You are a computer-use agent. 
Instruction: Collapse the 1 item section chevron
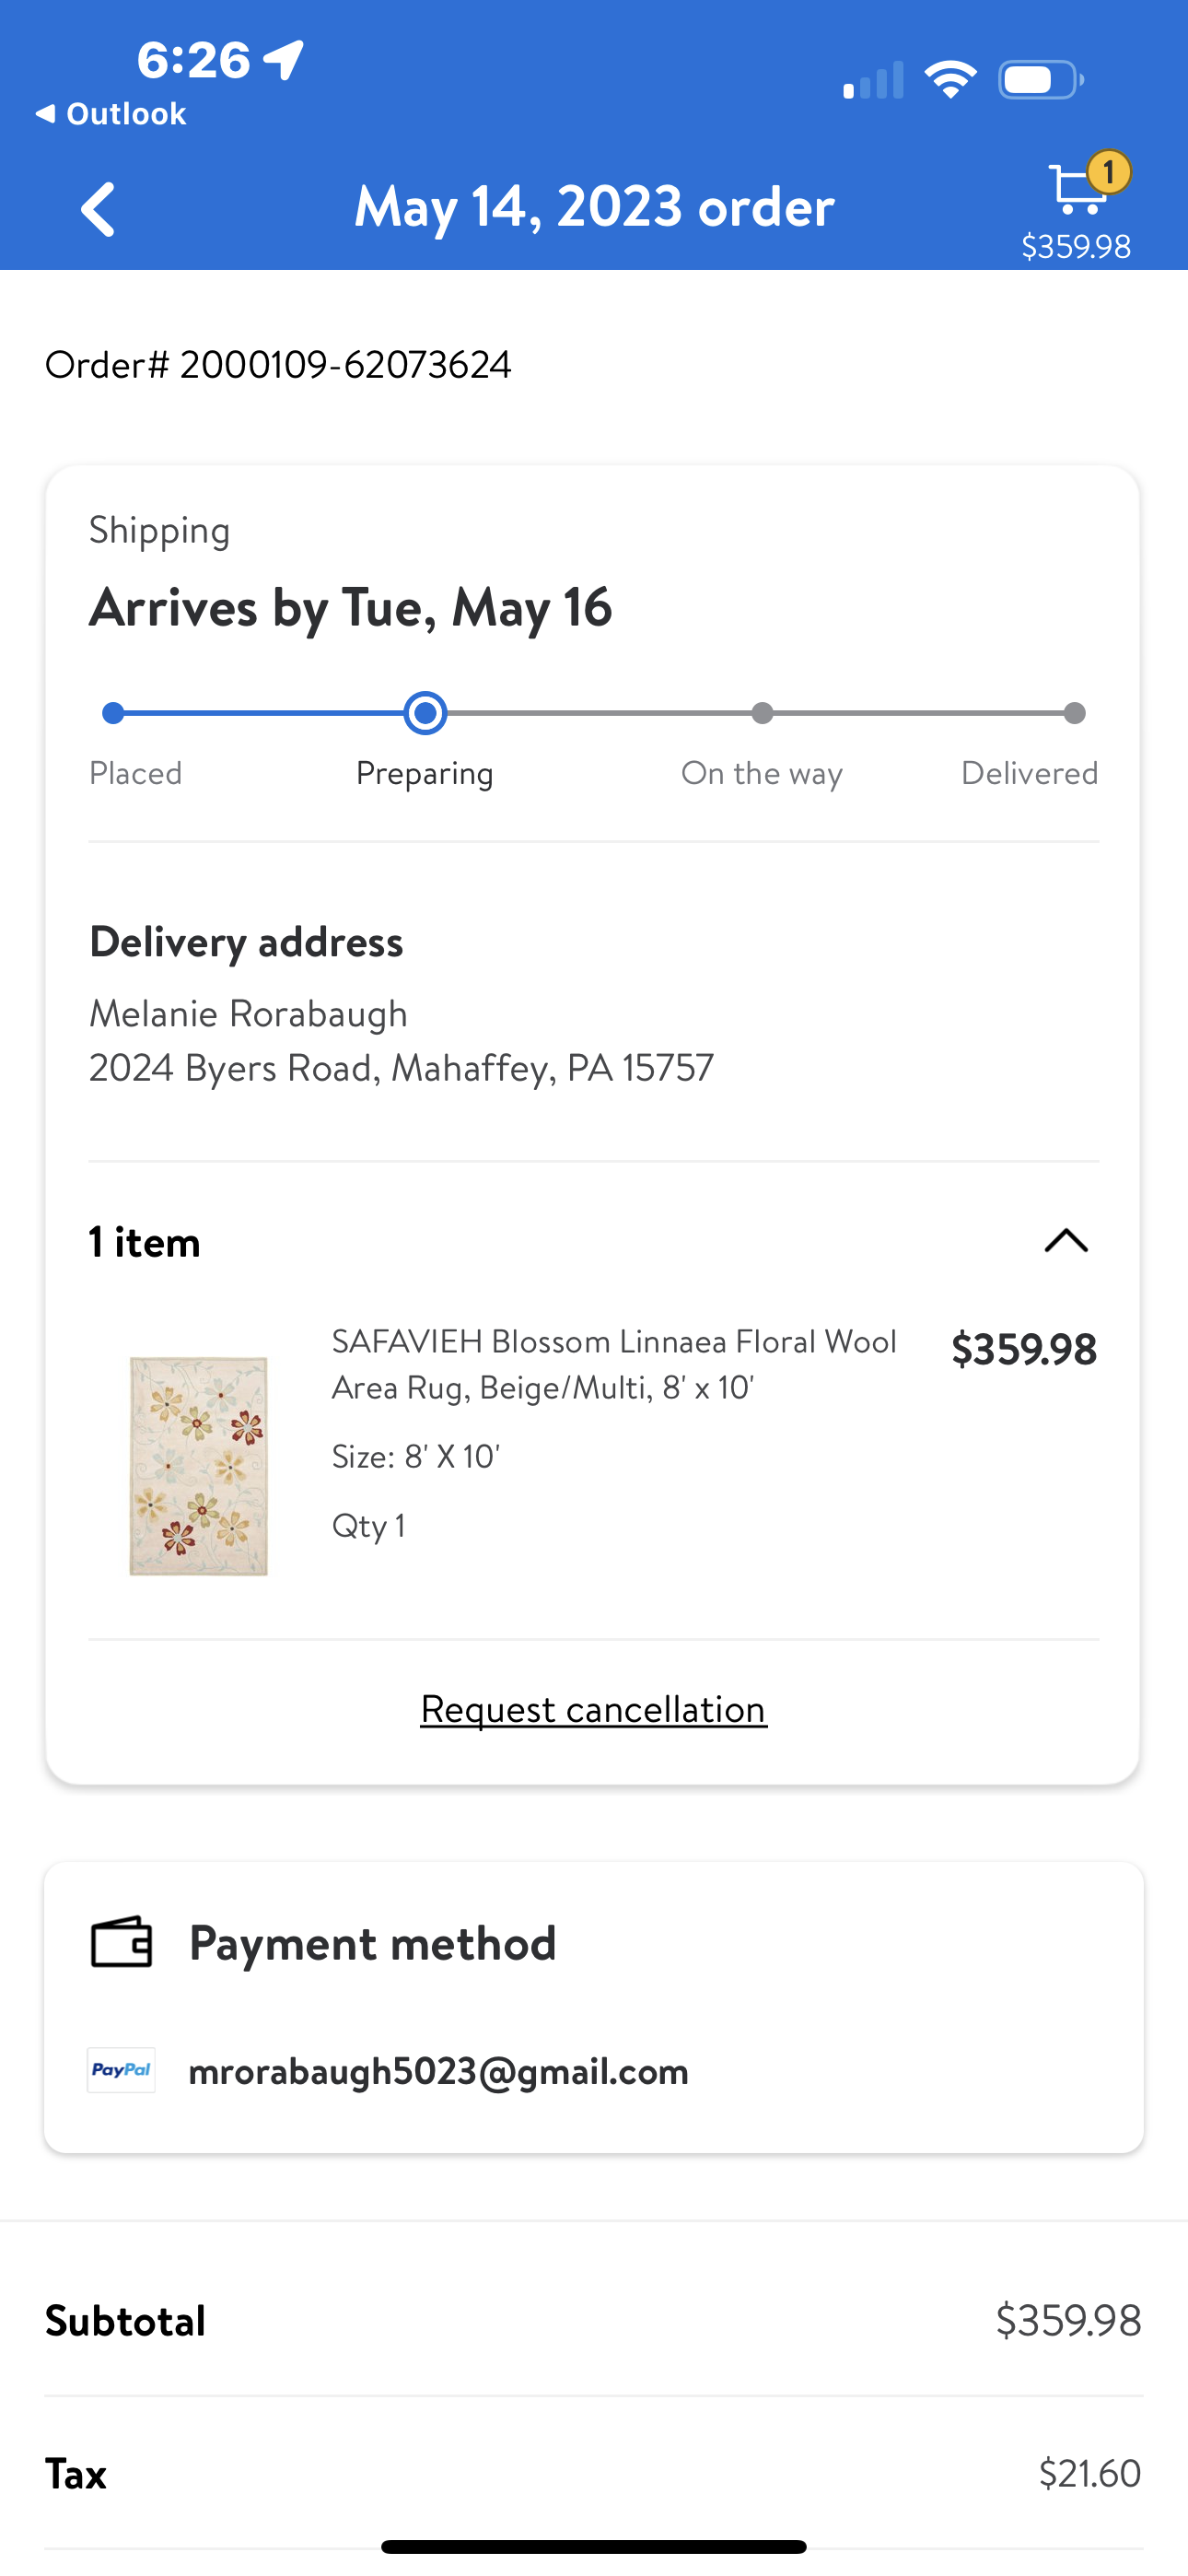click(x=1066, y=1241)
